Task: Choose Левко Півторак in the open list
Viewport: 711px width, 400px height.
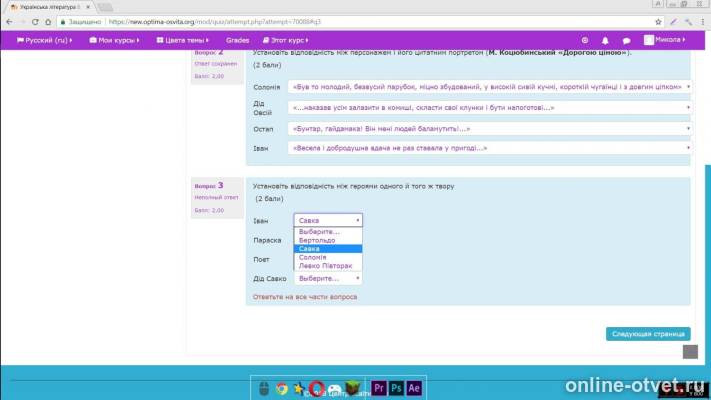Action: coord(328,266)
